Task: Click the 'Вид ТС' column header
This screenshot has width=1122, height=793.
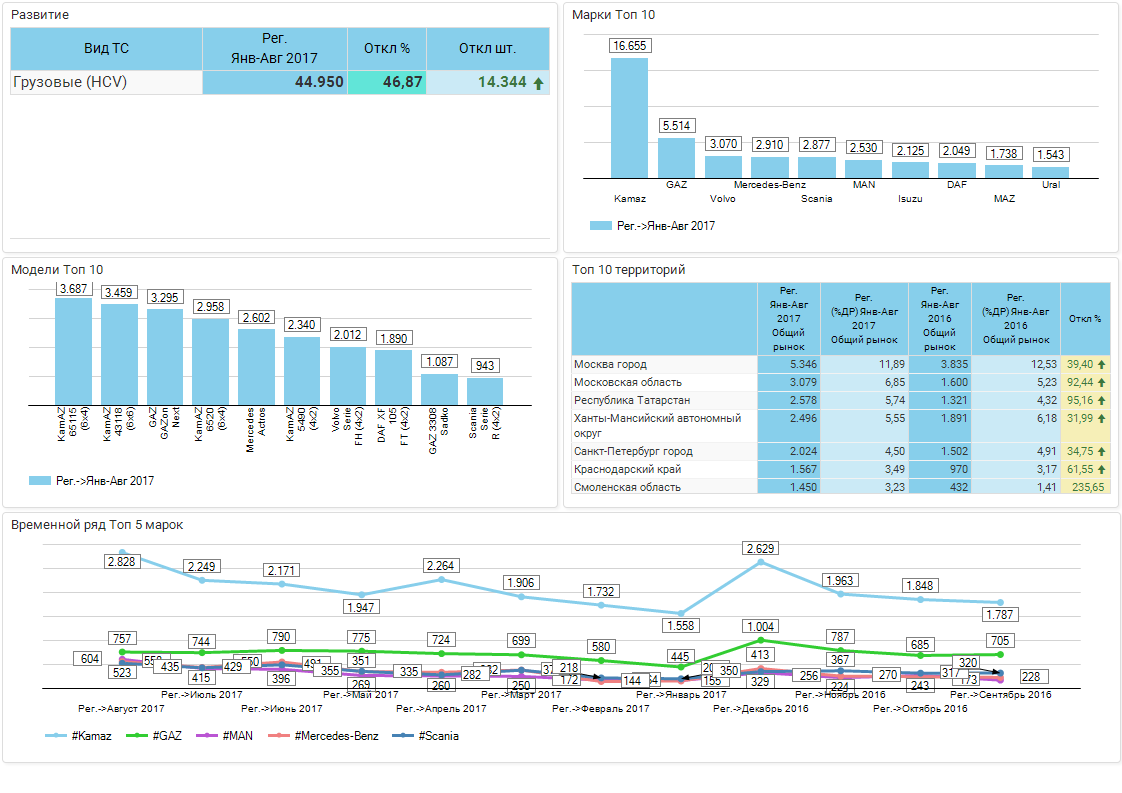Action: (107, 49)
